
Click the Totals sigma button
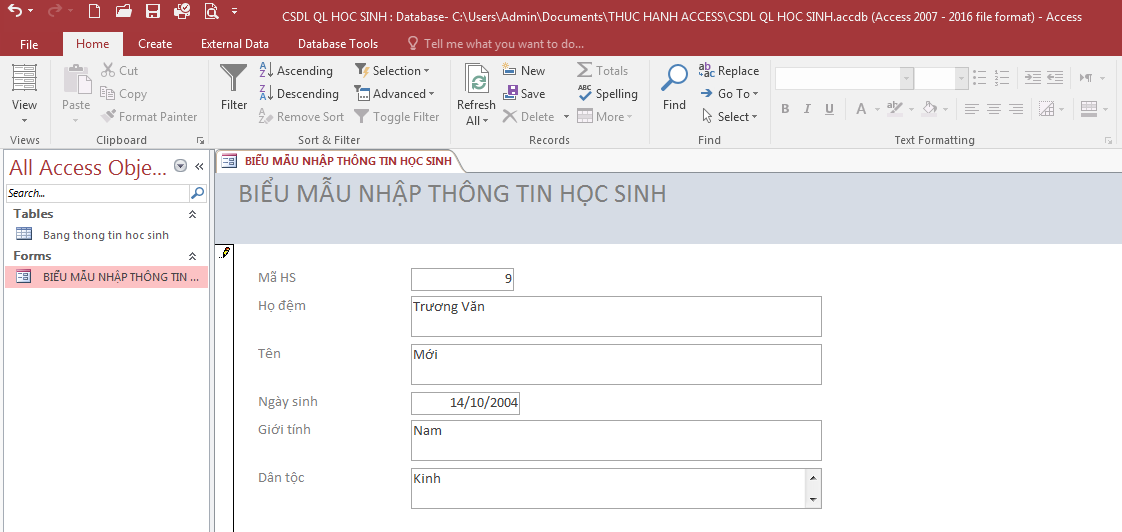point(603,70)
